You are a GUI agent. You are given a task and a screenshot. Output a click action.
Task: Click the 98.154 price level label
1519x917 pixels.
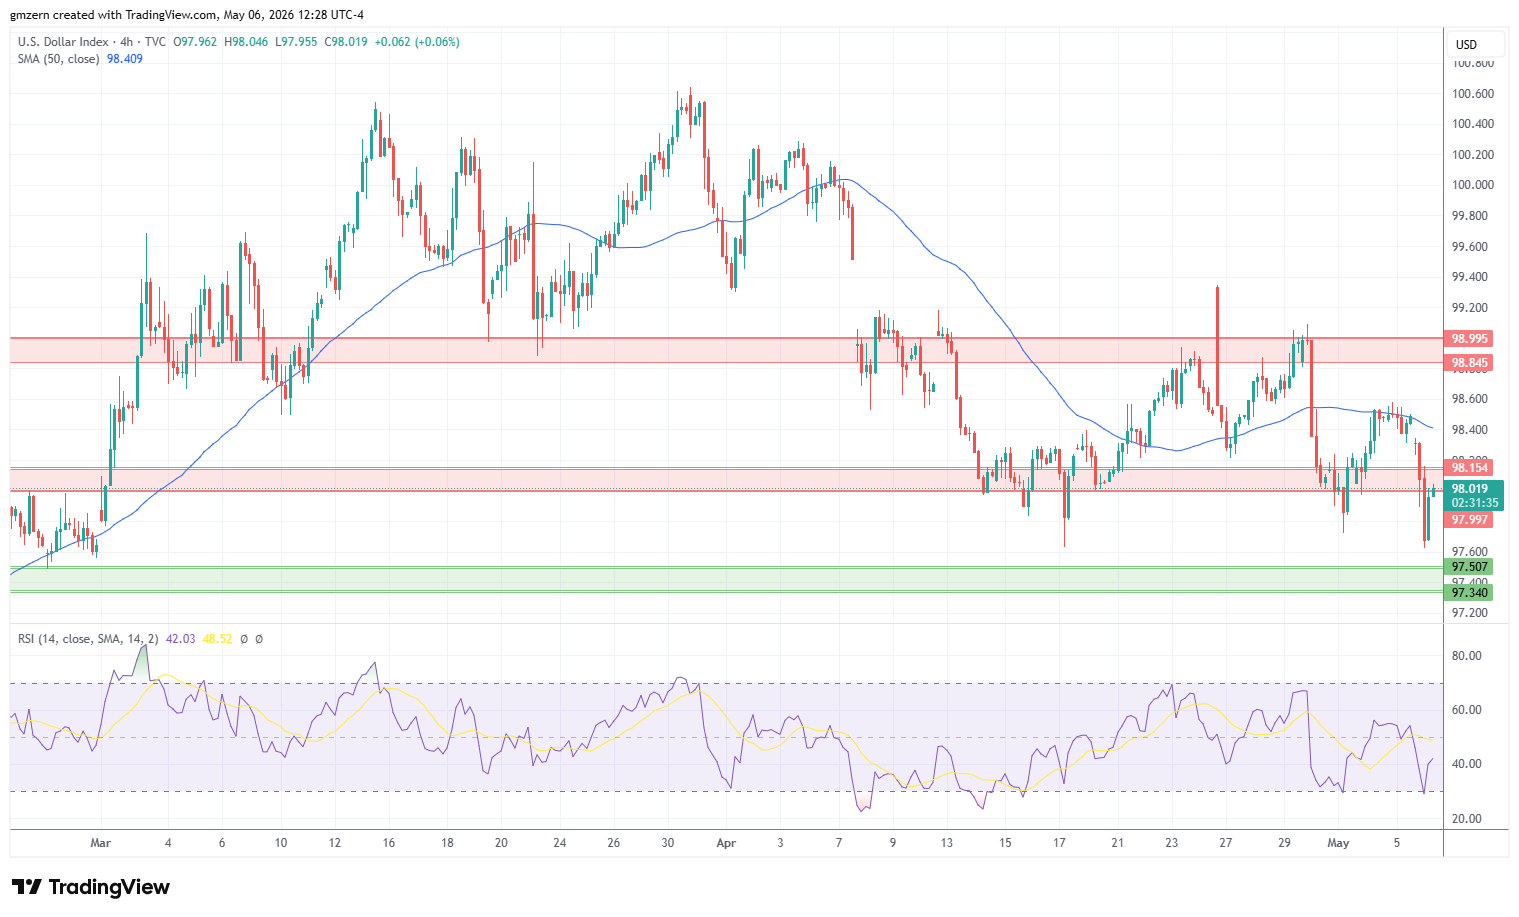[x=1470, y=468]
